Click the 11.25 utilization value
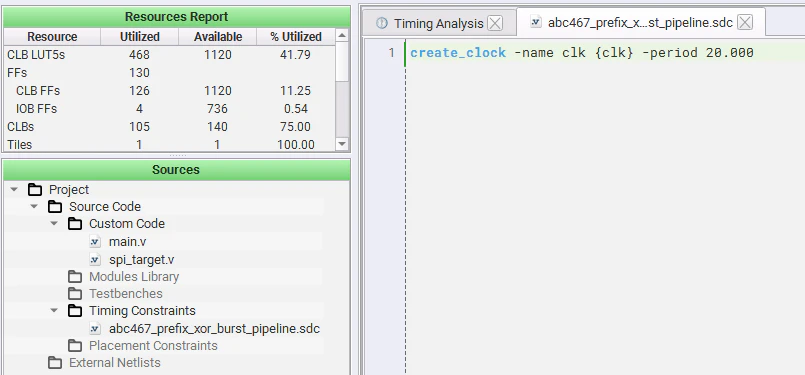 click(296, 91)
